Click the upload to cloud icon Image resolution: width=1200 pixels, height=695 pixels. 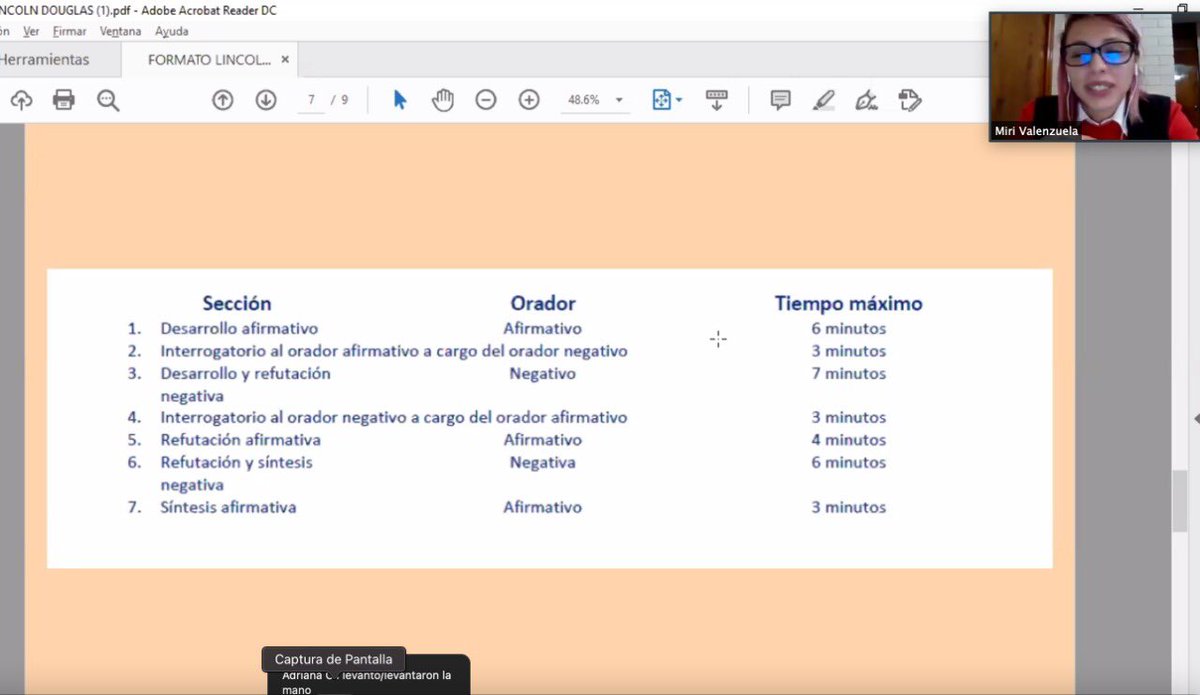(21, 100)
